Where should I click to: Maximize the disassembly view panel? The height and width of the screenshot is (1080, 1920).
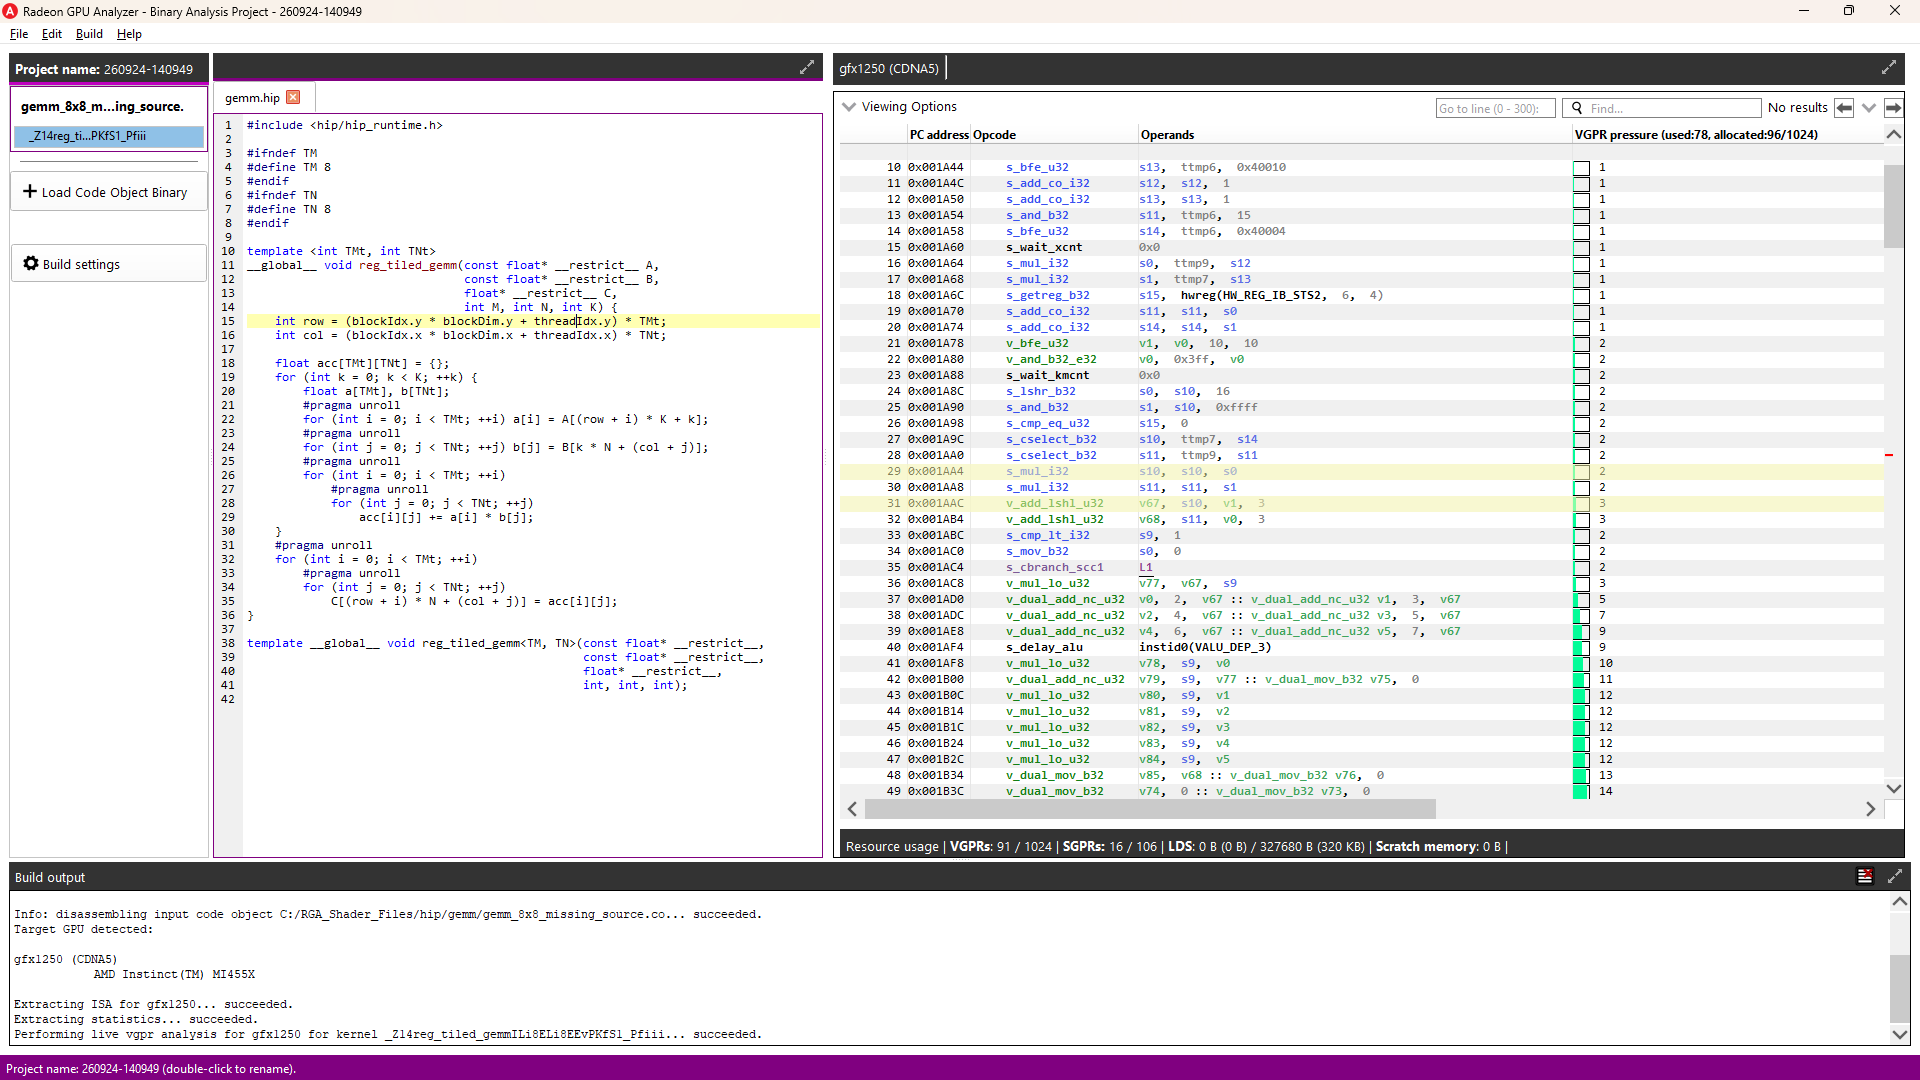click(x=1889, y=67)
